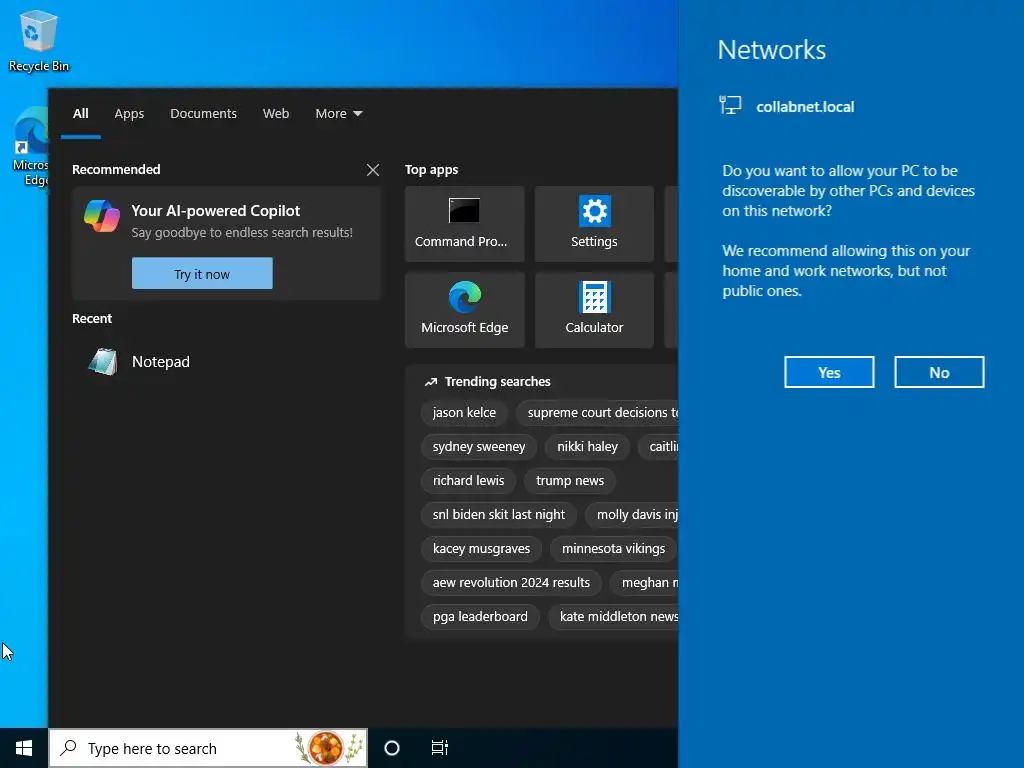Open Task View on the taskbar

click(440, 748)
